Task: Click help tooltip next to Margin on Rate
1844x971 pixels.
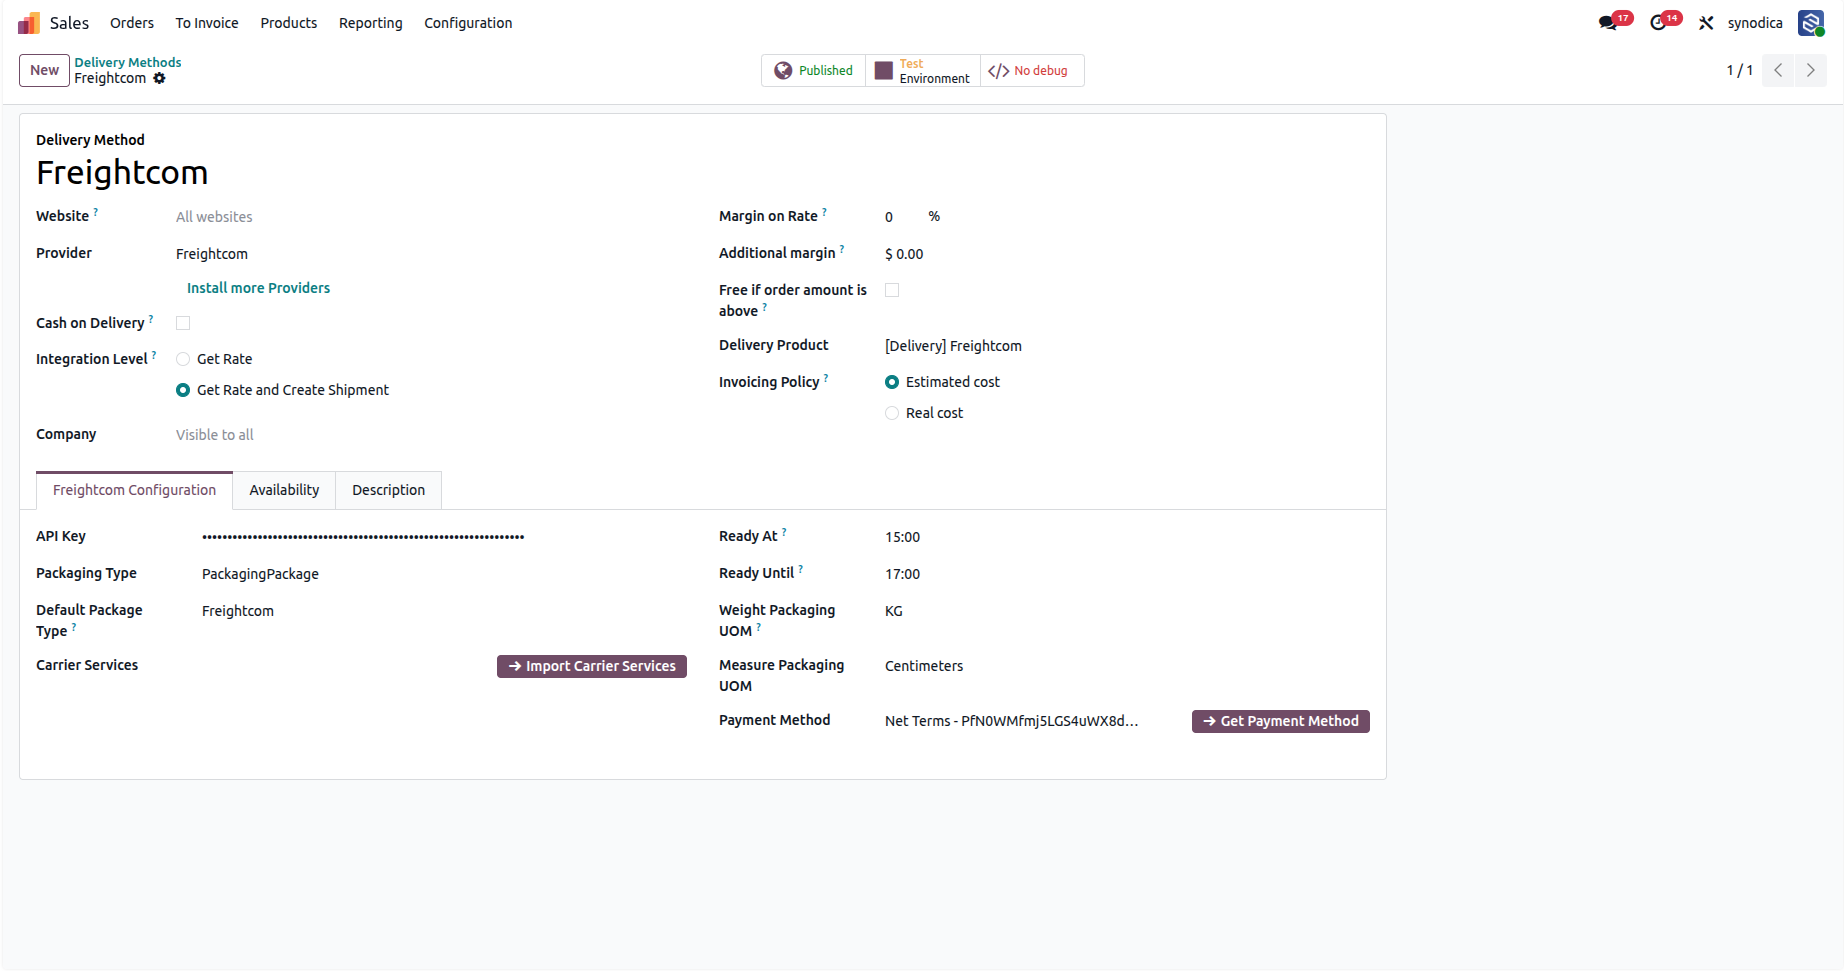Action: pos(824,212)
